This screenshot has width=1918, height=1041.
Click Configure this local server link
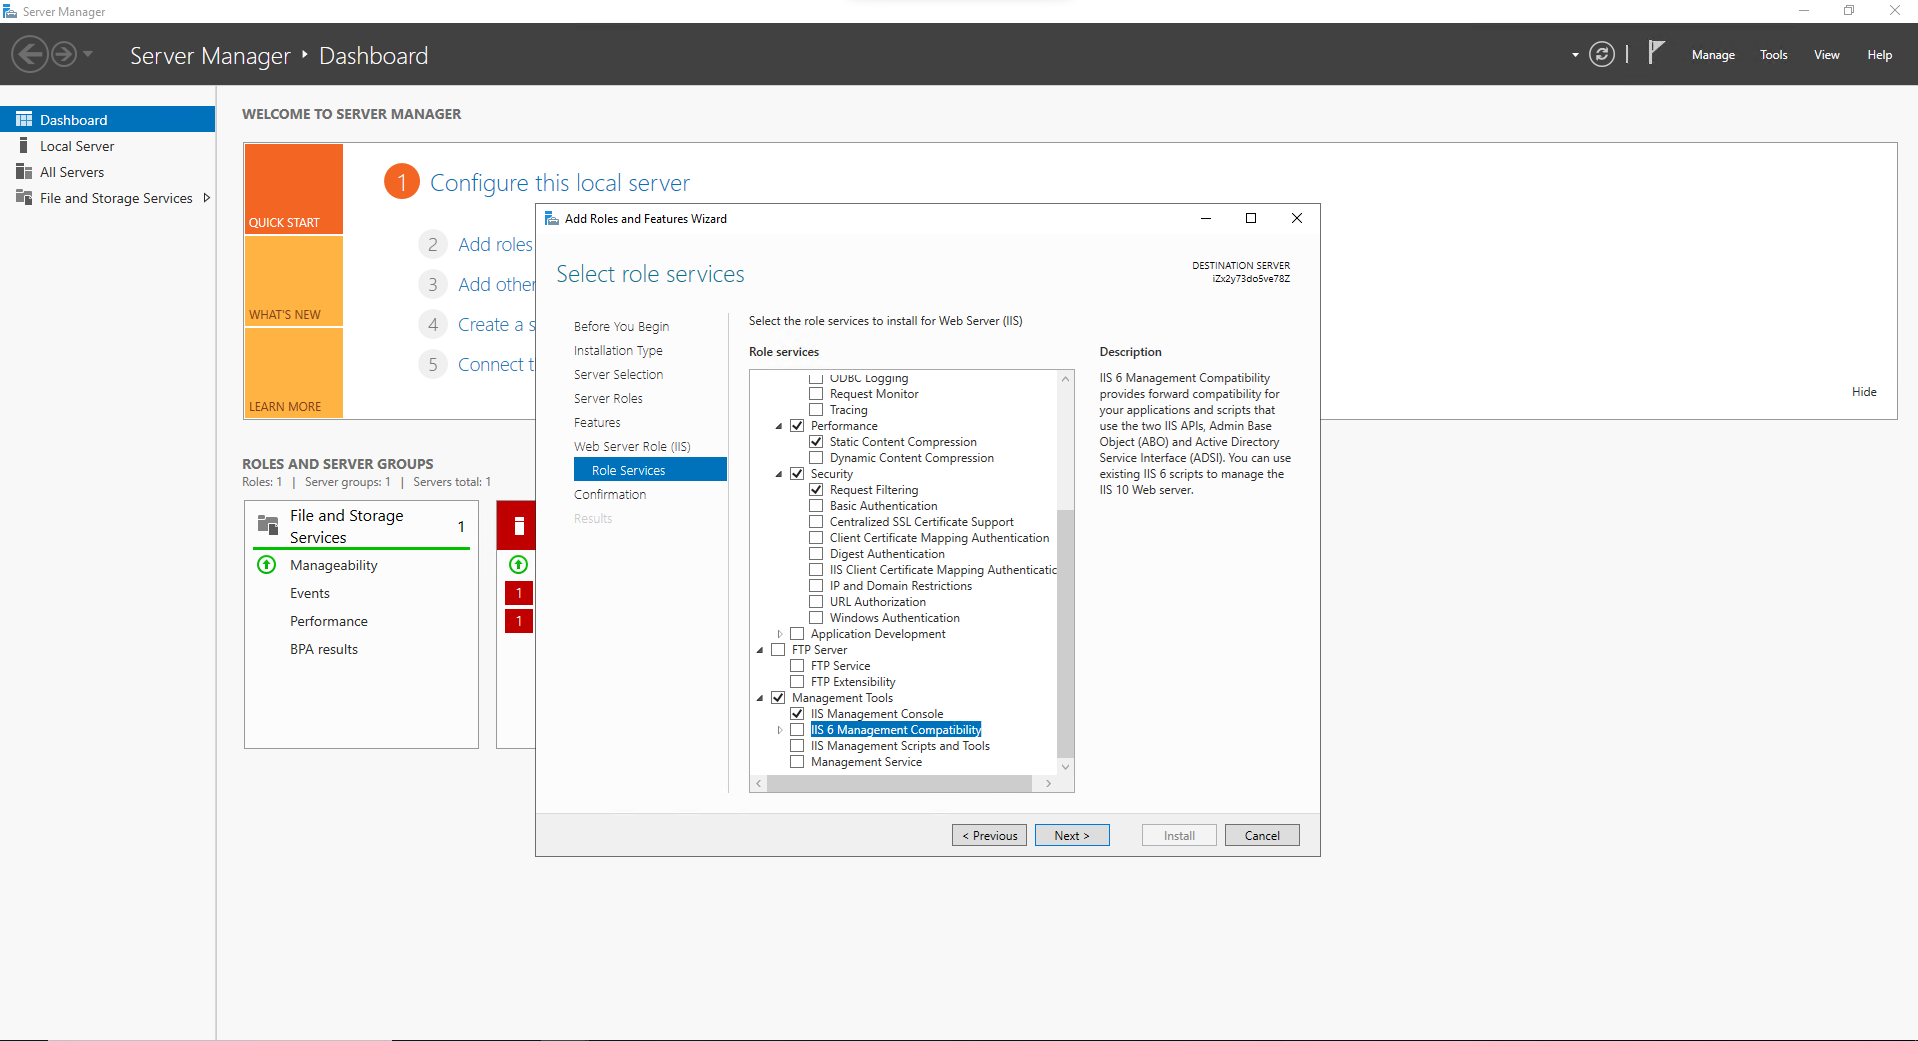click(560, 183)
